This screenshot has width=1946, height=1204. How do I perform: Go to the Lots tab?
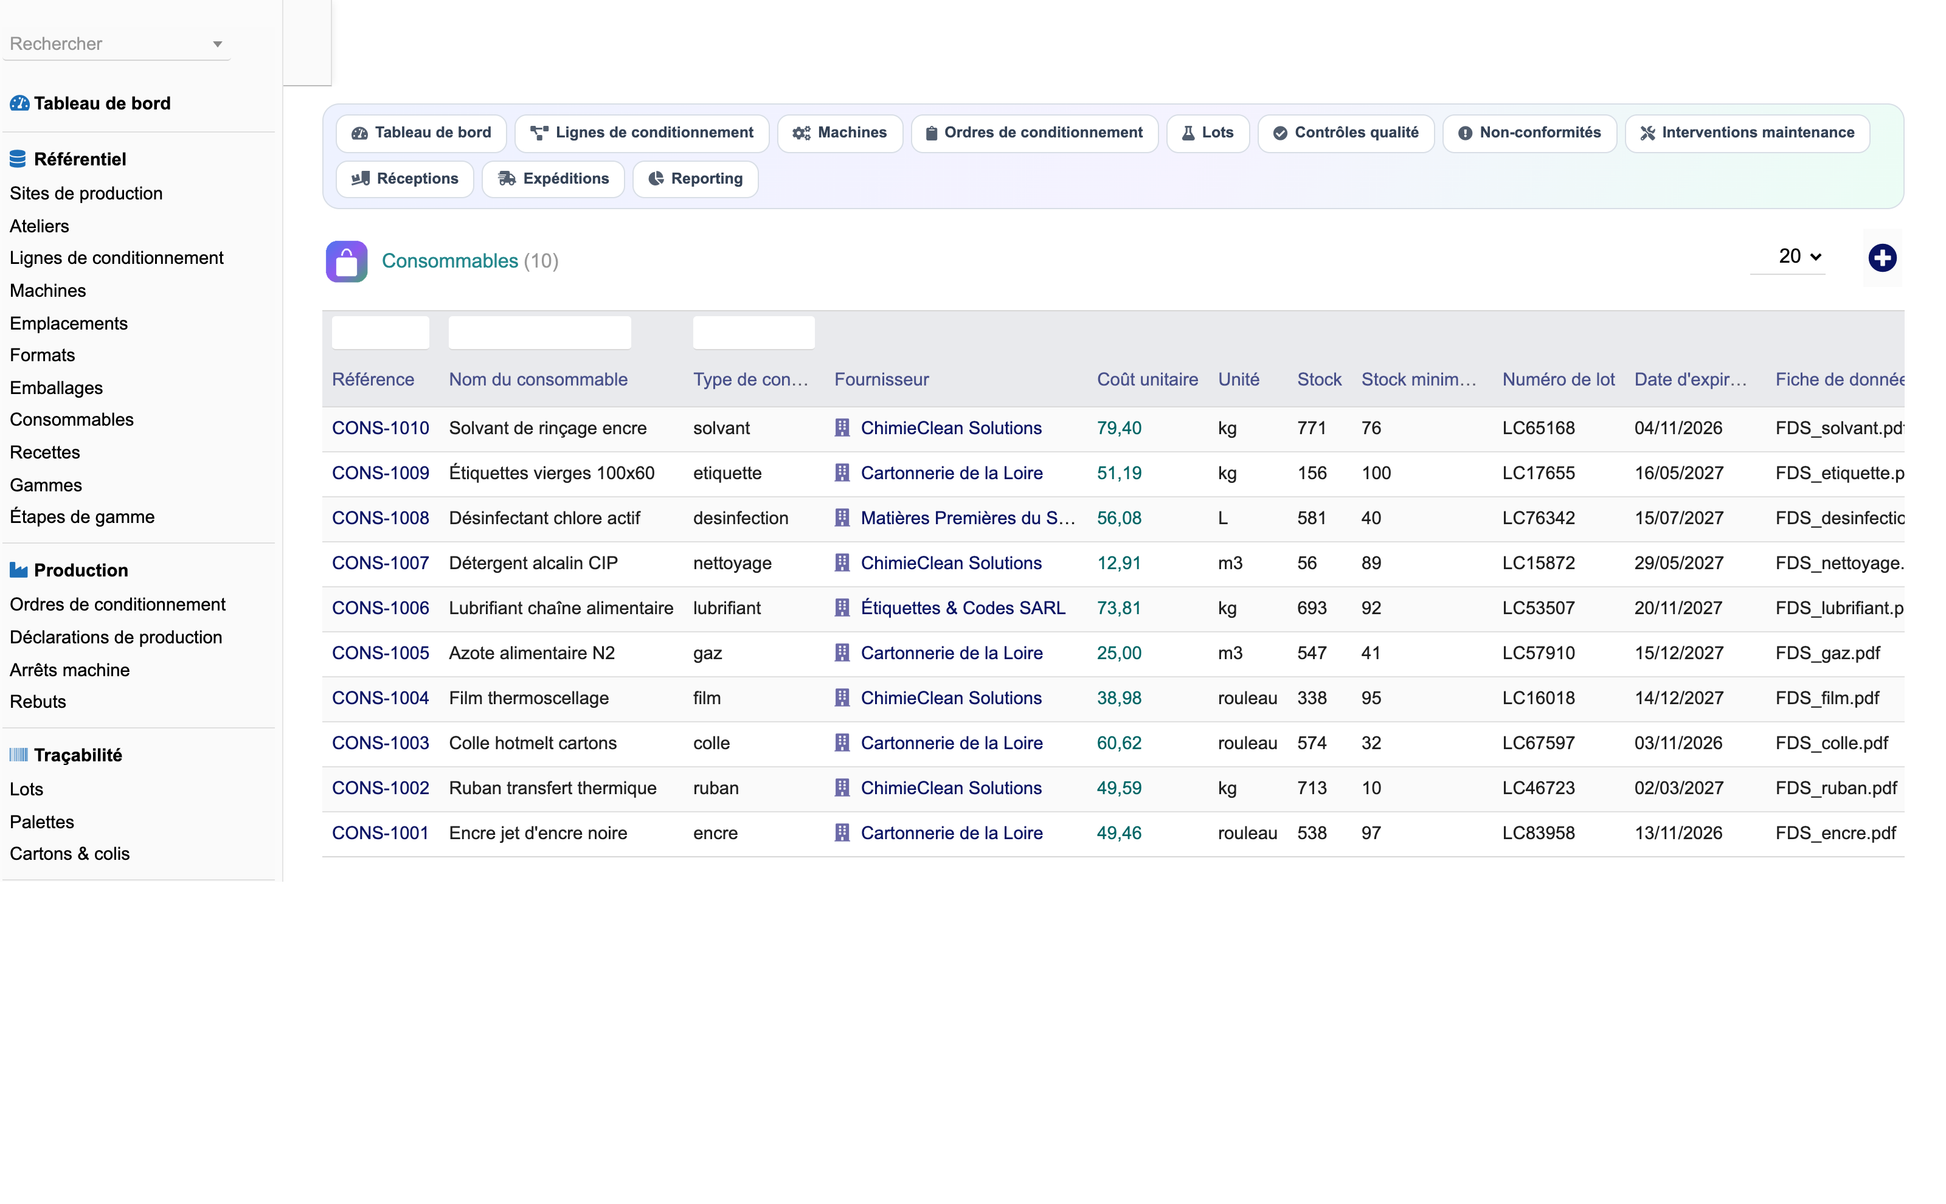point(1207,133)
